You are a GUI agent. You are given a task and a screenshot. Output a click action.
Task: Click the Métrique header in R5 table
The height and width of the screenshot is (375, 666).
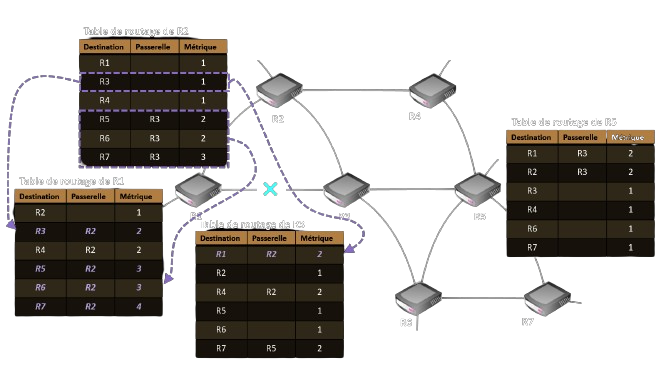click(630, 137)
